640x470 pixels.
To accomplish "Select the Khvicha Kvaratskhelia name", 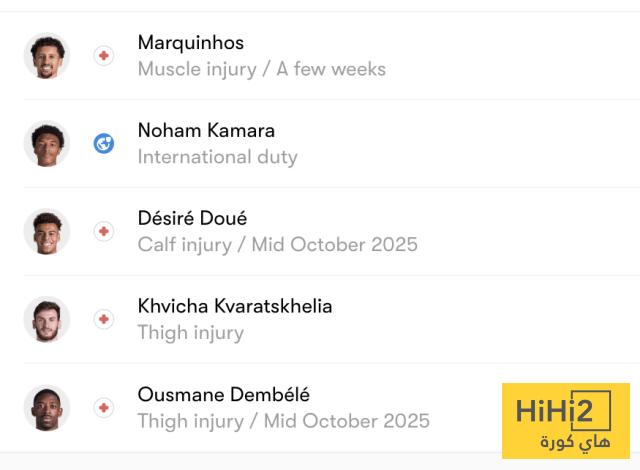I will [x=235, y=307].
